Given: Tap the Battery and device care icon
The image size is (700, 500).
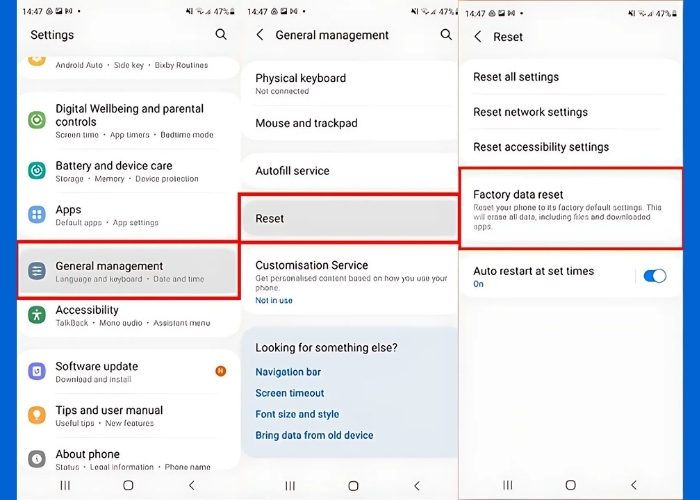Looking at the screenshot, I should coord(37,172).
